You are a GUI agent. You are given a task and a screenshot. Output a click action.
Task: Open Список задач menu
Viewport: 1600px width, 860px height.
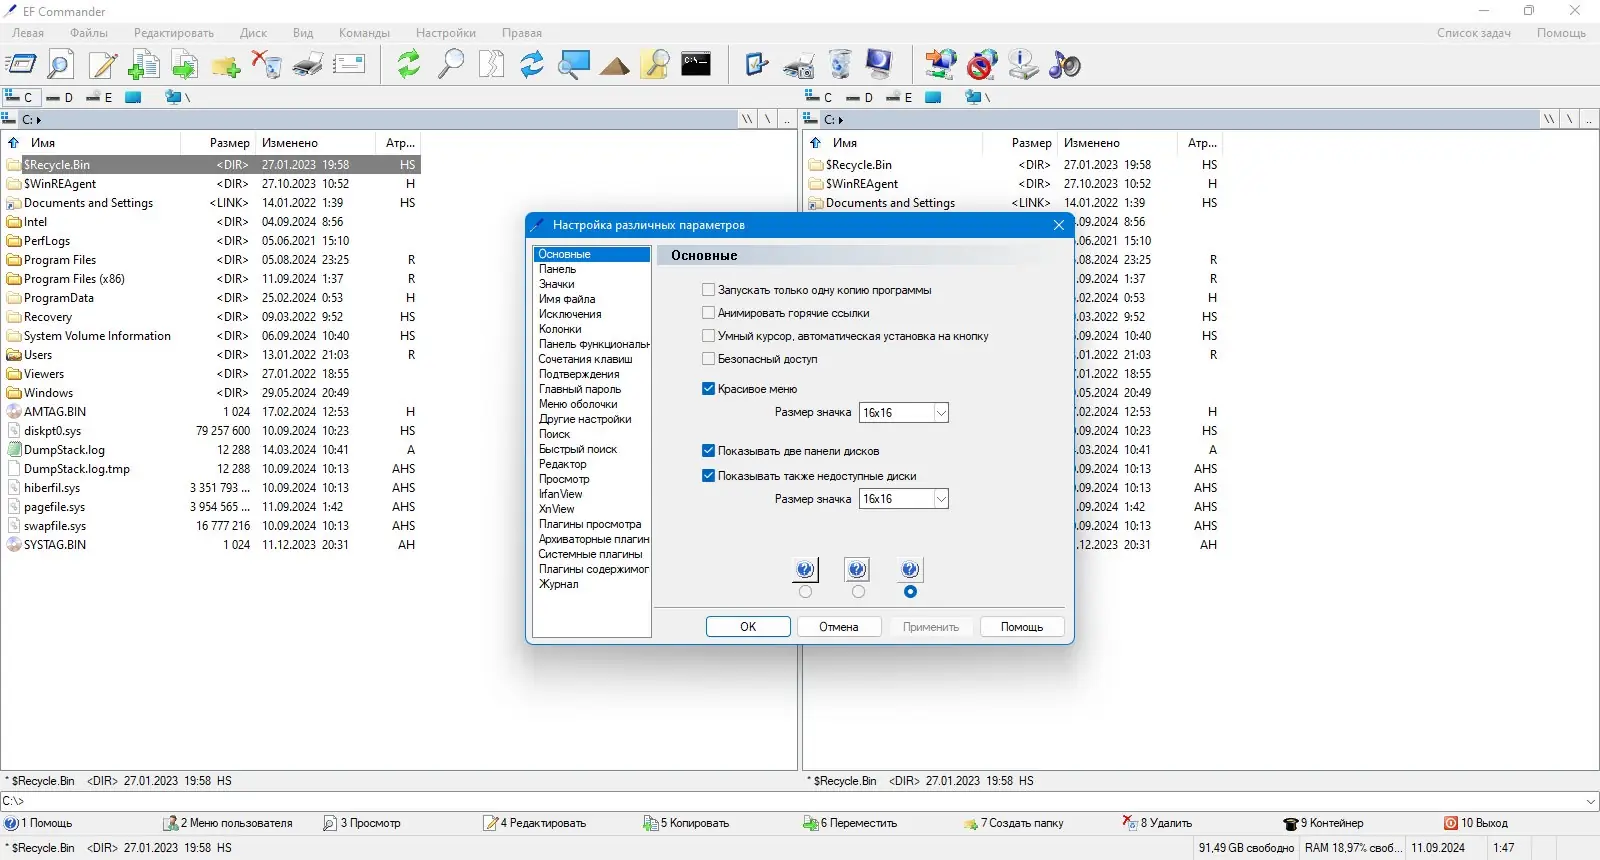[x=1474, y=33]
